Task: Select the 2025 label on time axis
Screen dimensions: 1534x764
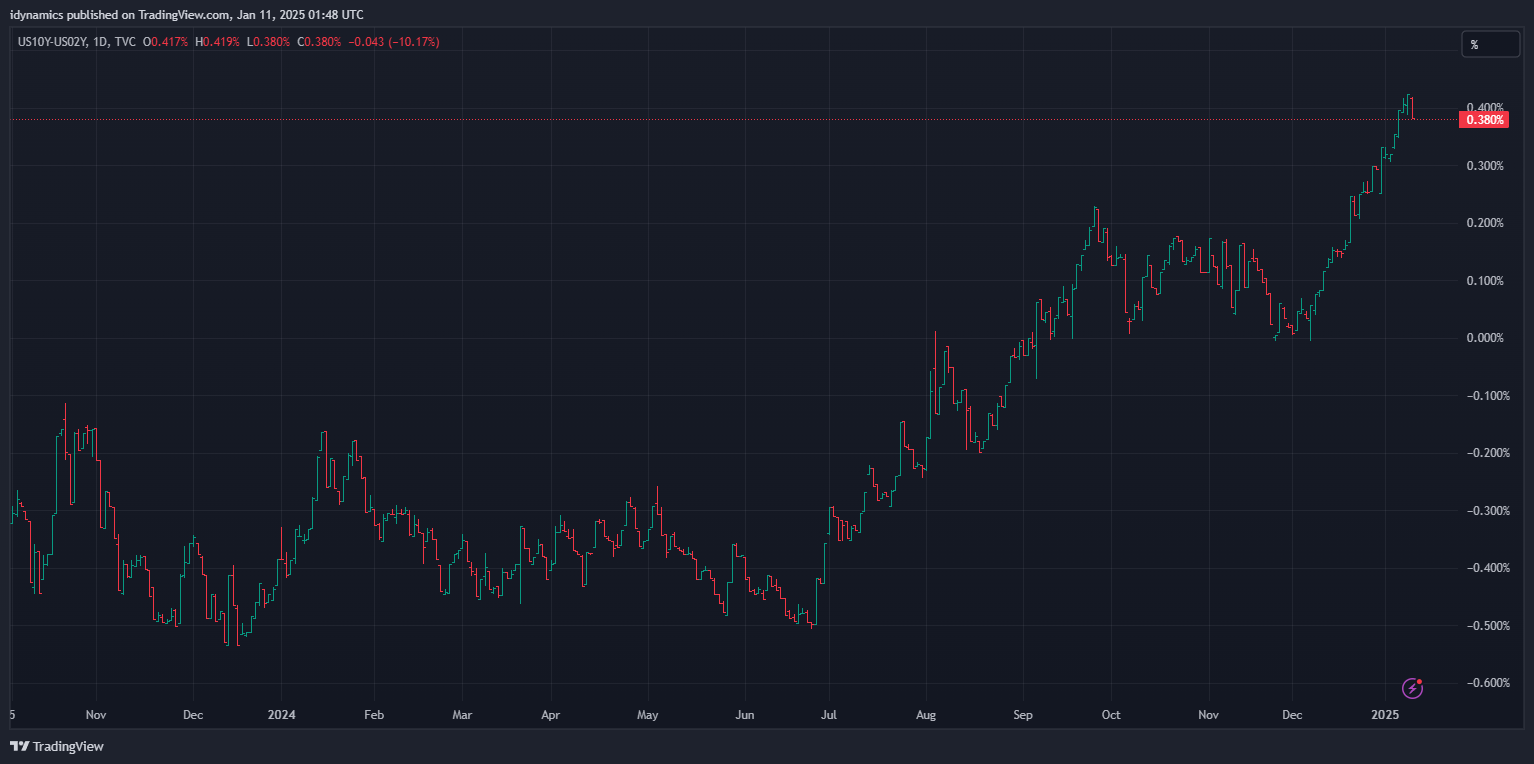Action: [x=1384, y=715]
